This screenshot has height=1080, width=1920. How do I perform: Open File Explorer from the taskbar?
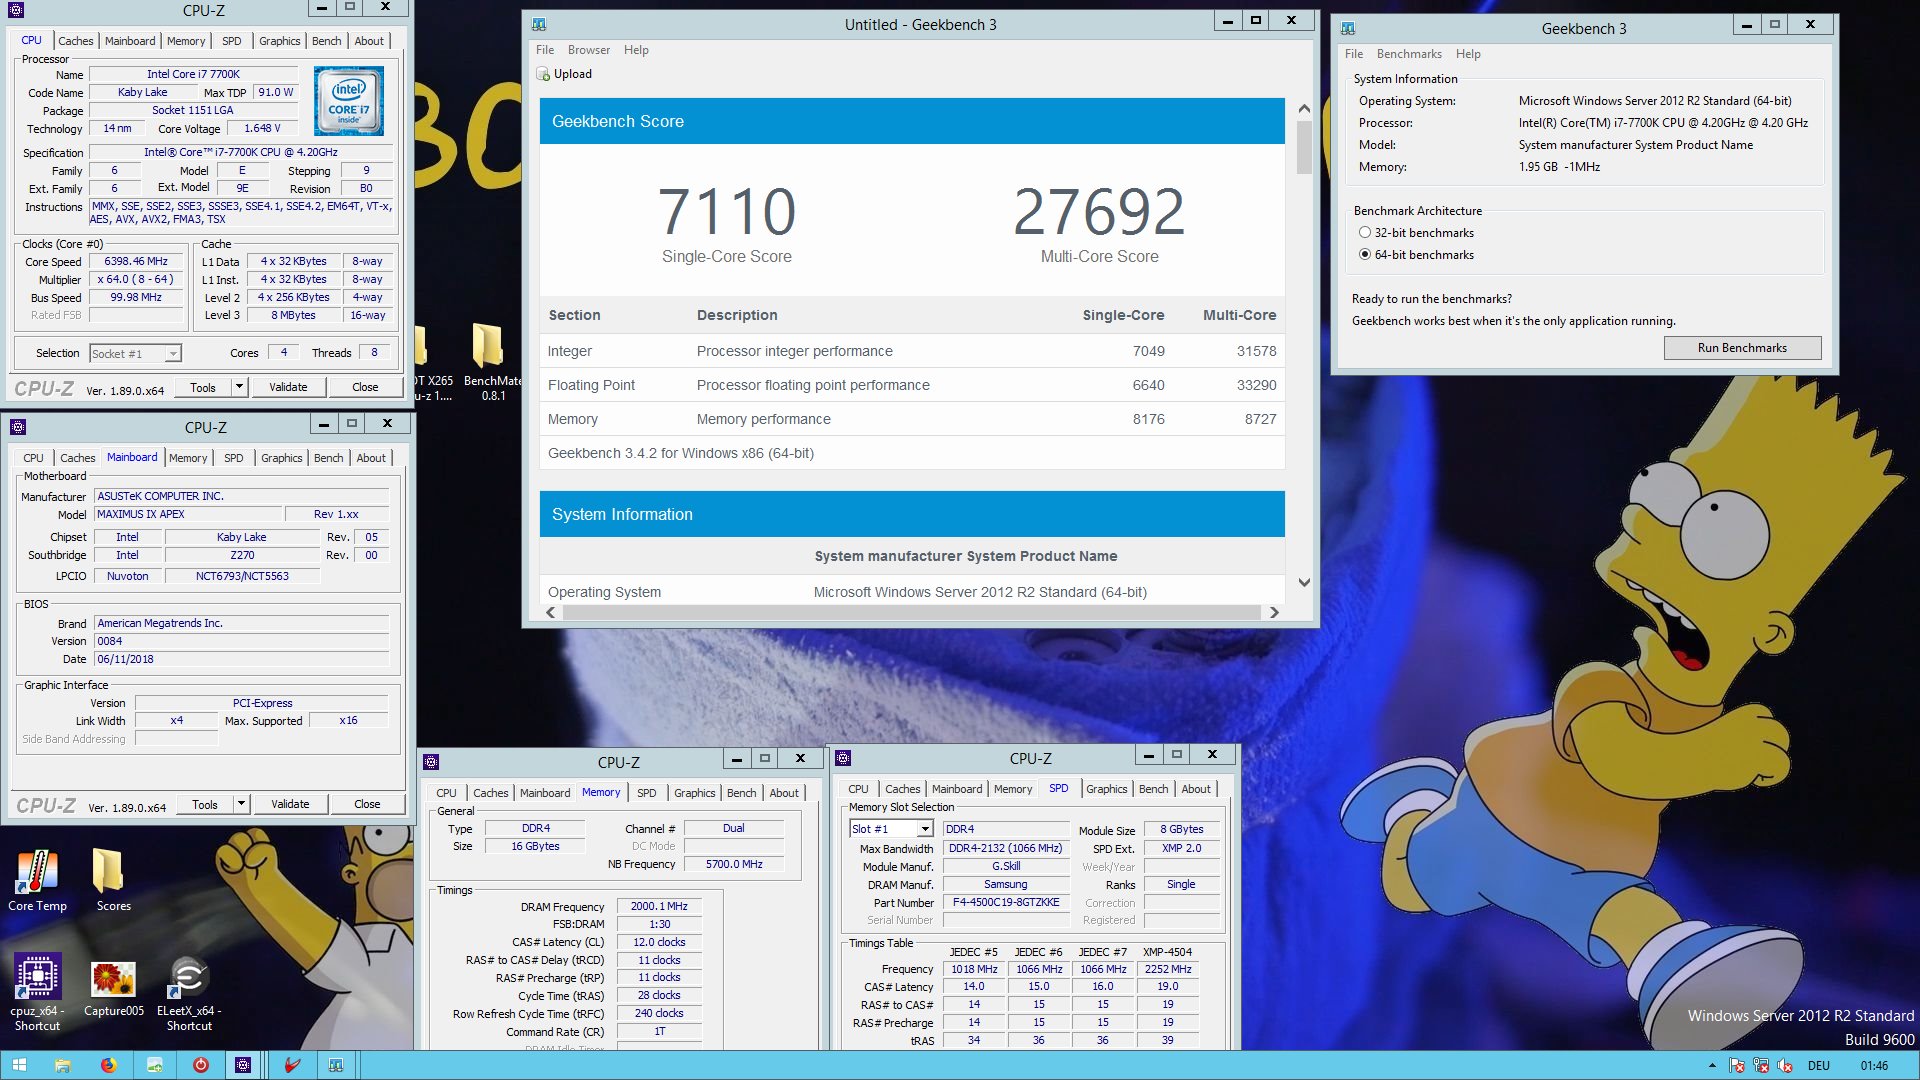[x=62, y=1065]
